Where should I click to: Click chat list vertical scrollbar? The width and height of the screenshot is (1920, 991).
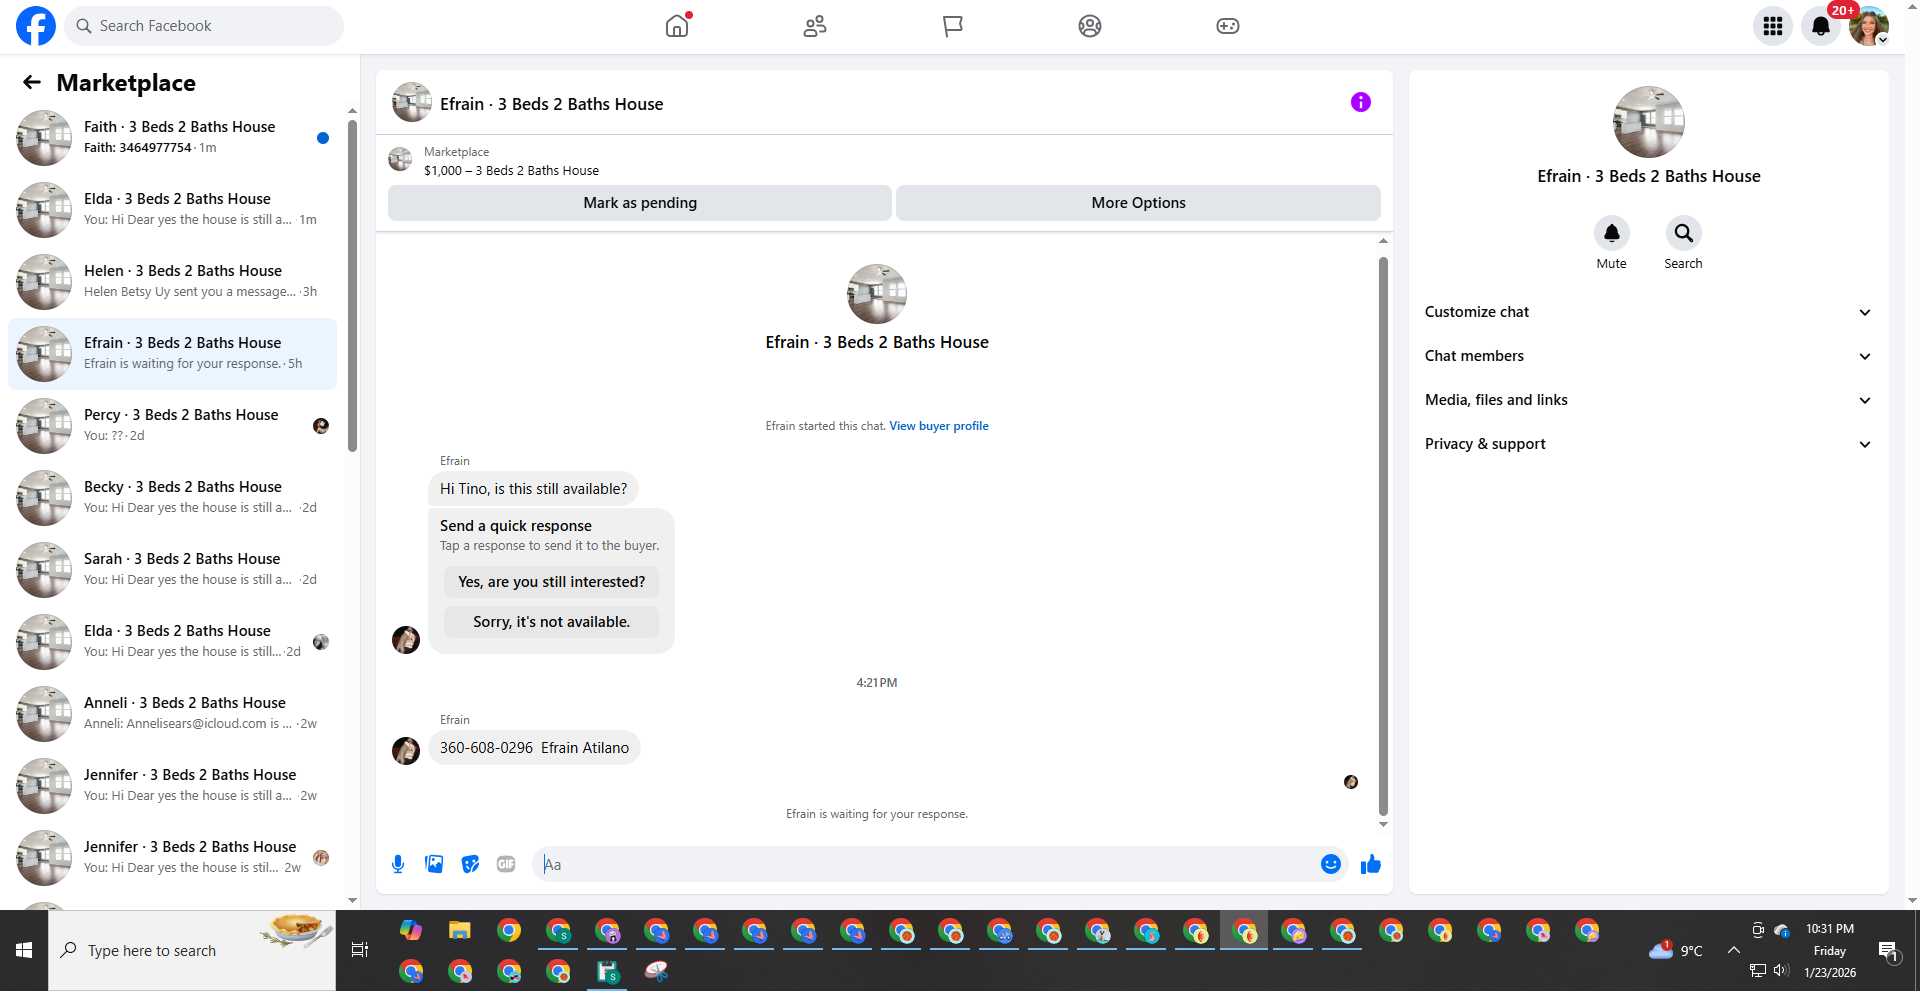pyautogui.click(x=352, y=285)
